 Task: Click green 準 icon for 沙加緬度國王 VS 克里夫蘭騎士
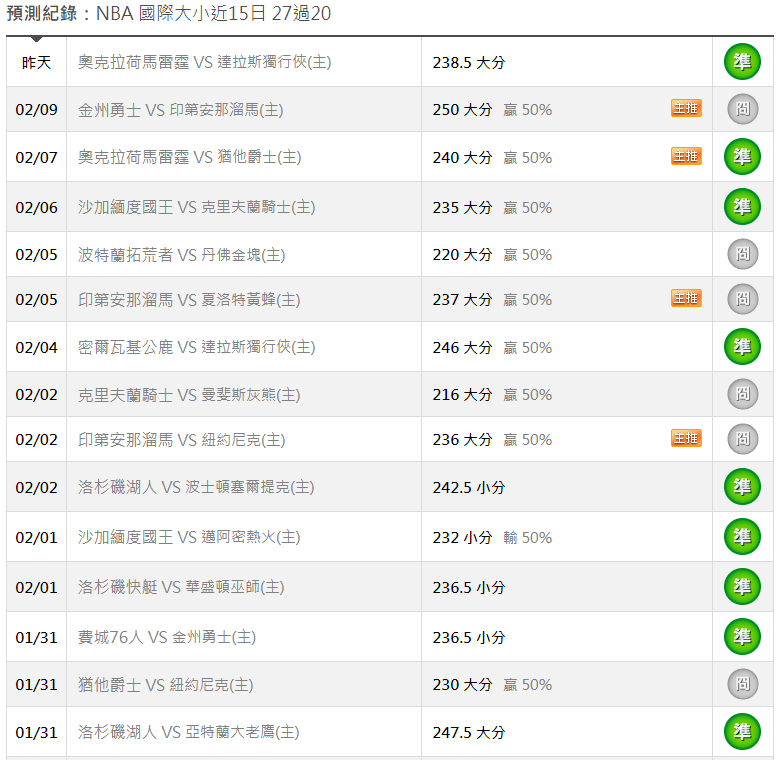click(742, 206)
